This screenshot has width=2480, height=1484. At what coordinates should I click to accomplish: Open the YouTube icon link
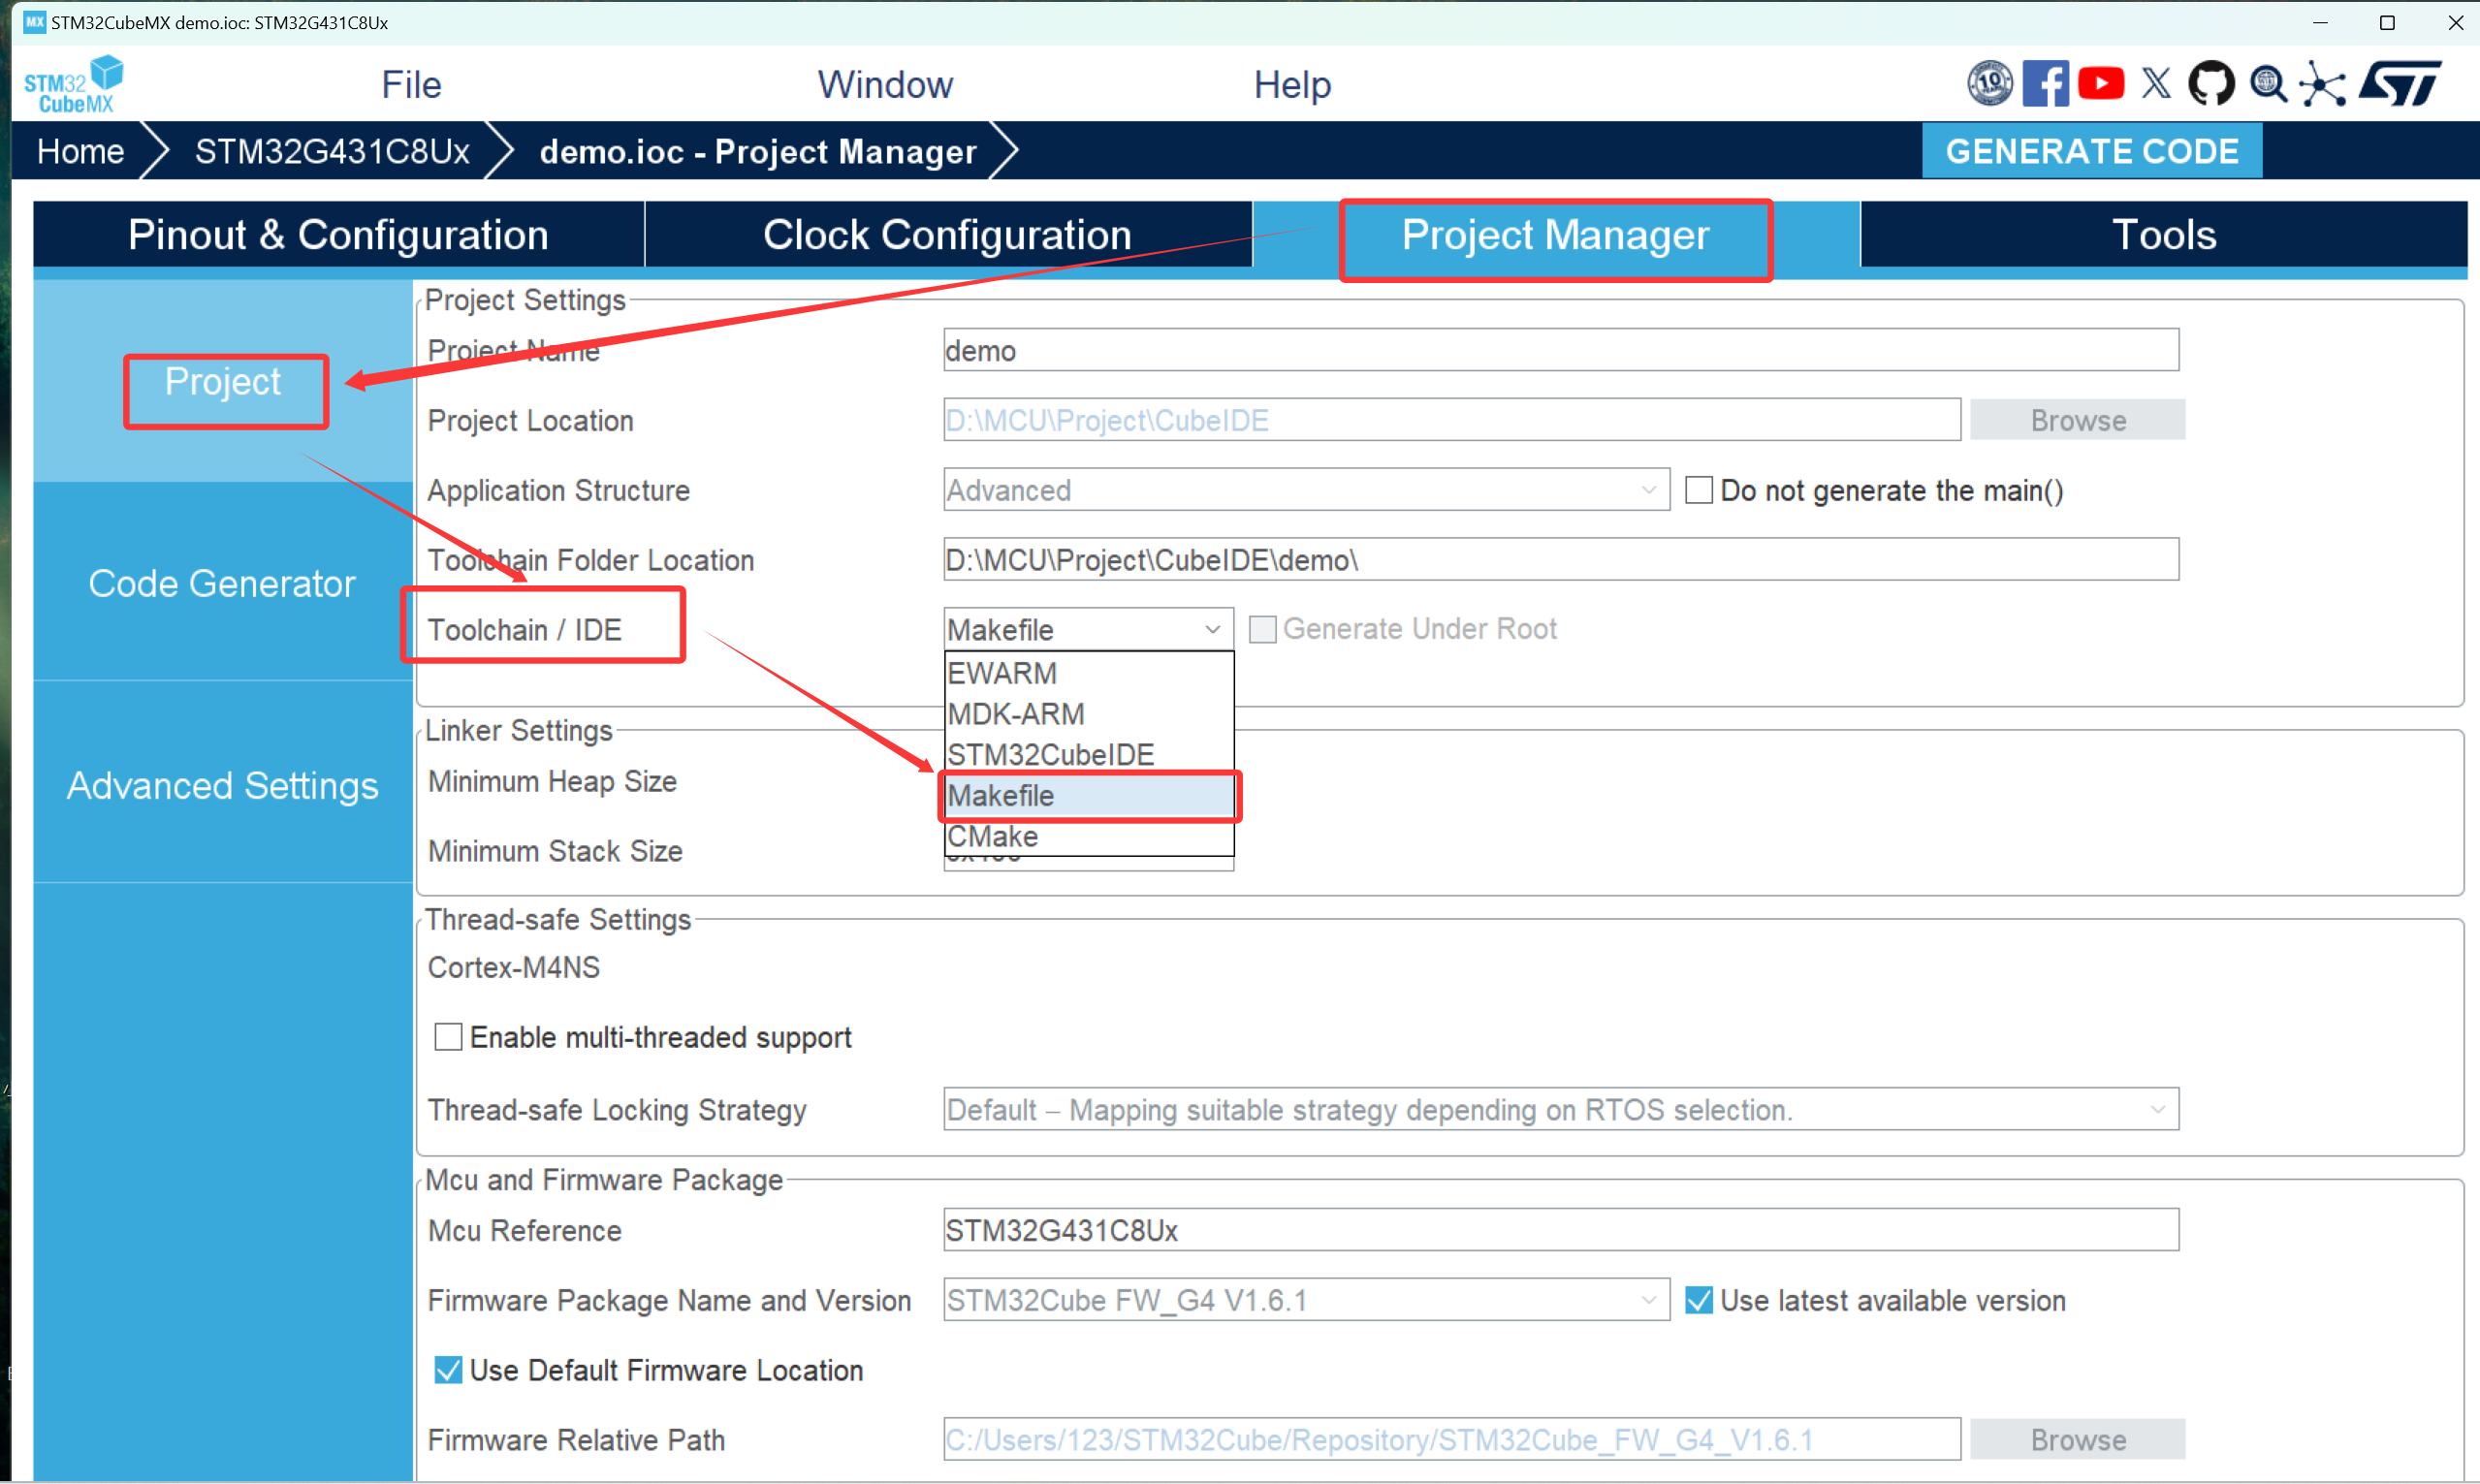[2101, 84]
